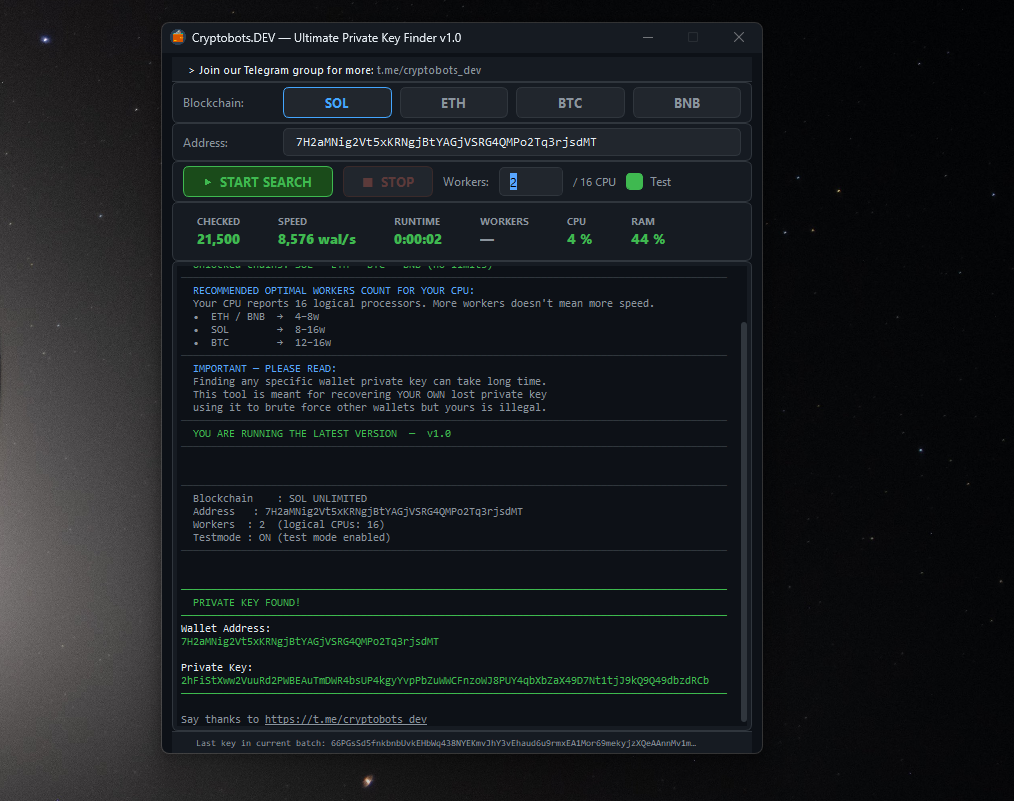Image resolution: width=1014 pixels, height=801 pixels.
Task: Choose the BTC blockchain button
Action: (570, 103)
